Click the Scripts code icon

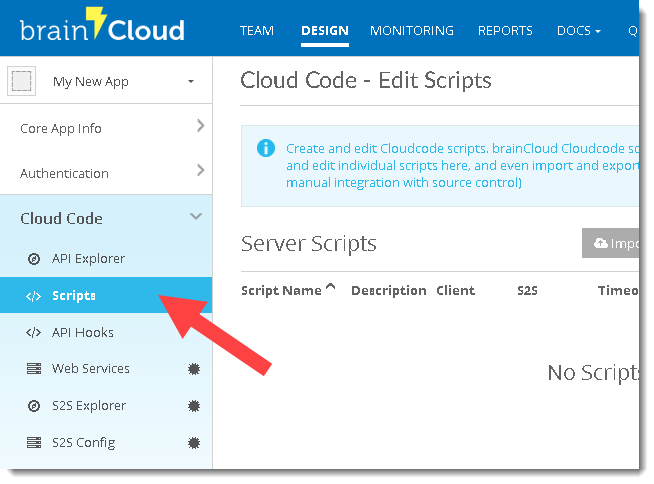click(x=33, y=296)
